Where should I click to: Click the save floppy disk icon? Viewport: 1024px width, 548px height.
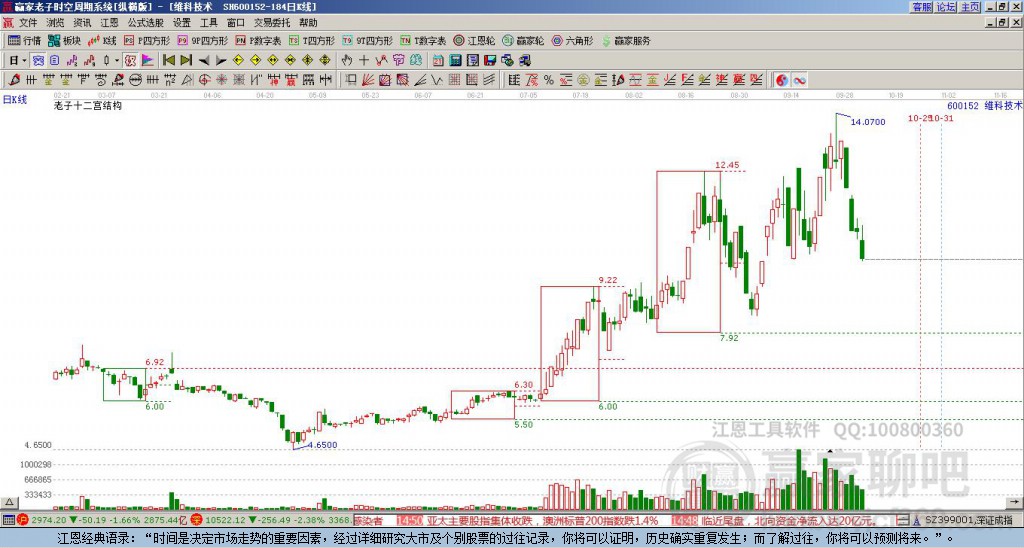[x=490, y=61]
